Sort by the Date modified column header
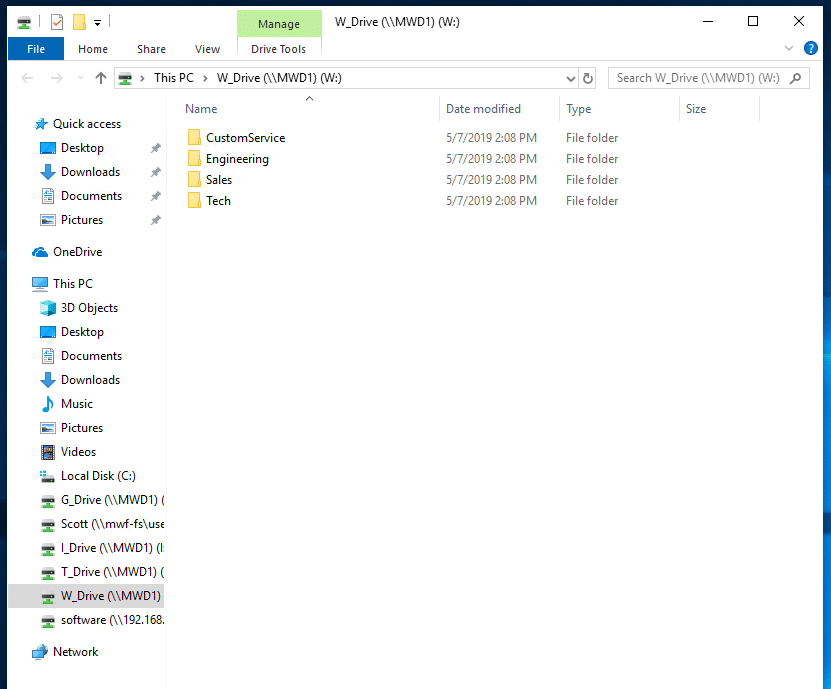Image resolution: width=831 pixels, height=689 pixels. [483, 109]
